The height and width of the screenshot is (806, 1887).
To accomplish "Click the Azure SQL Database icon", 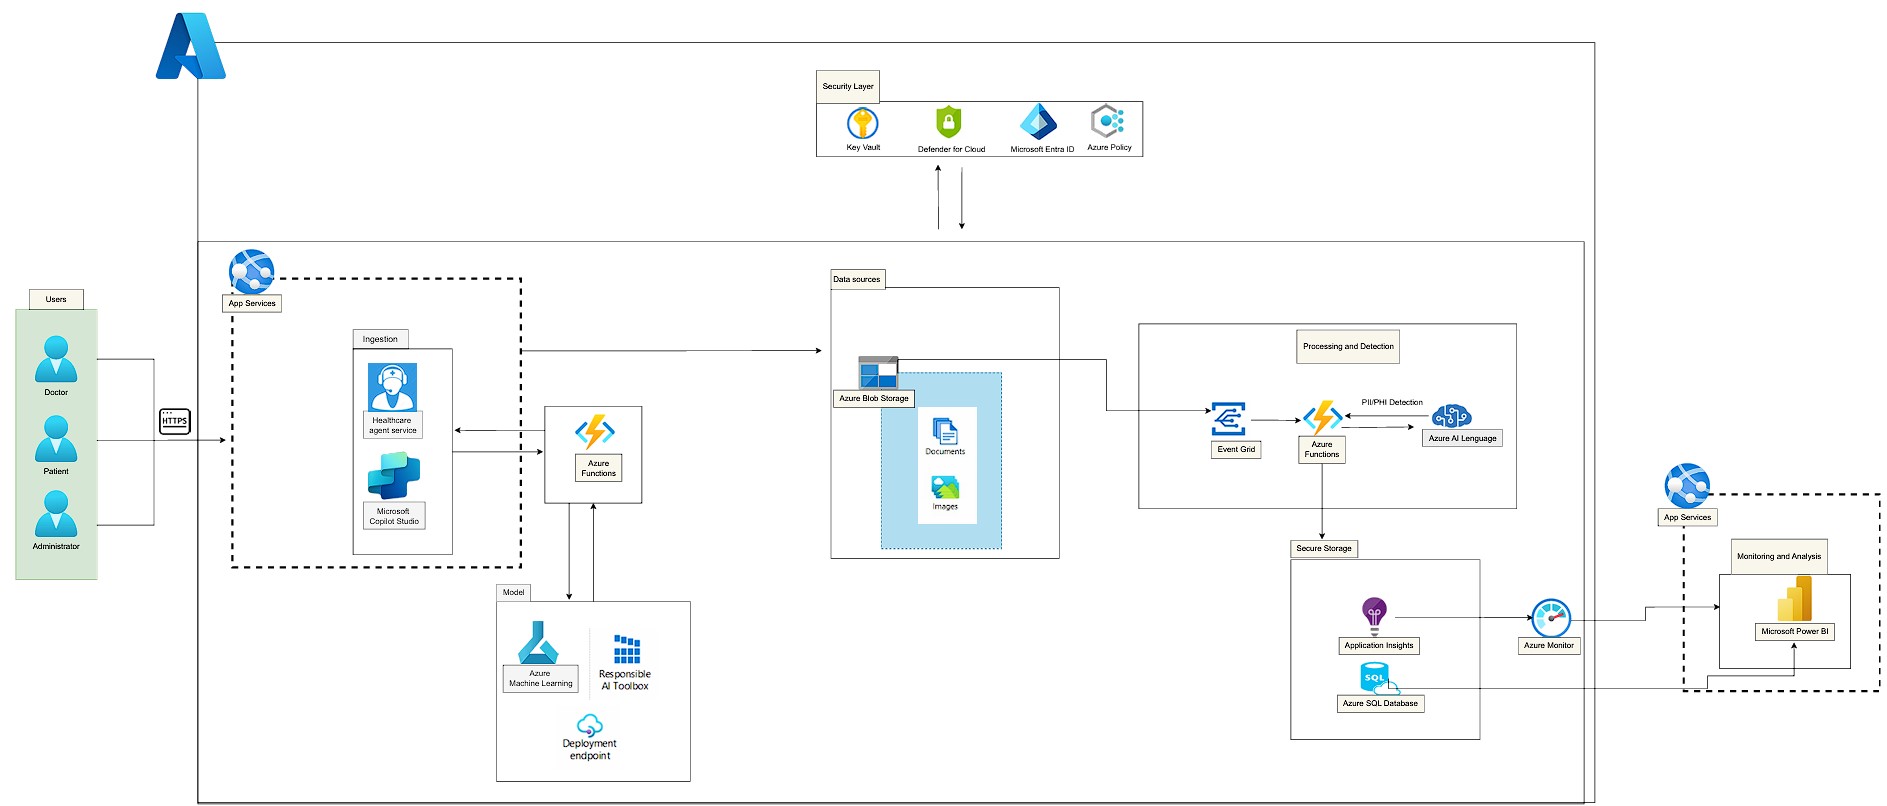I will click(x=1380, y=680).
